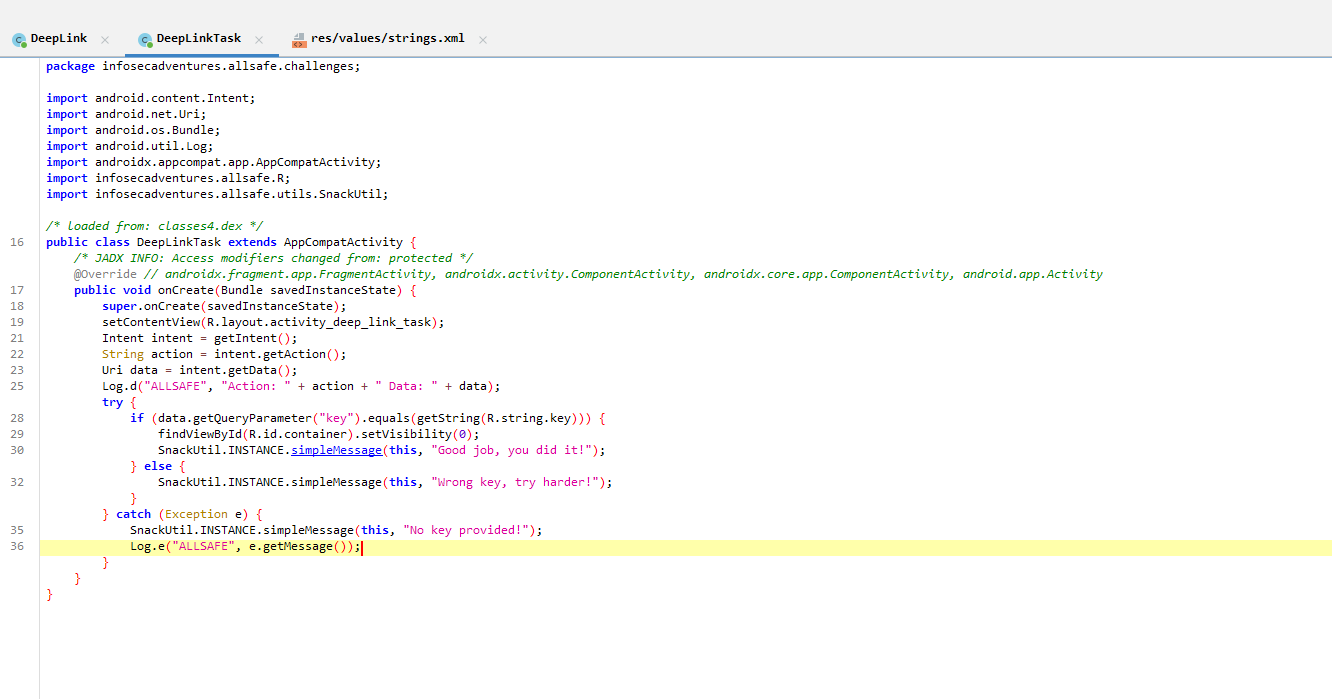Image resolution: width=1332 pixels, height=699 pixels.
Task: Click the DeepLink tab class icon
Action: (19, 40)
